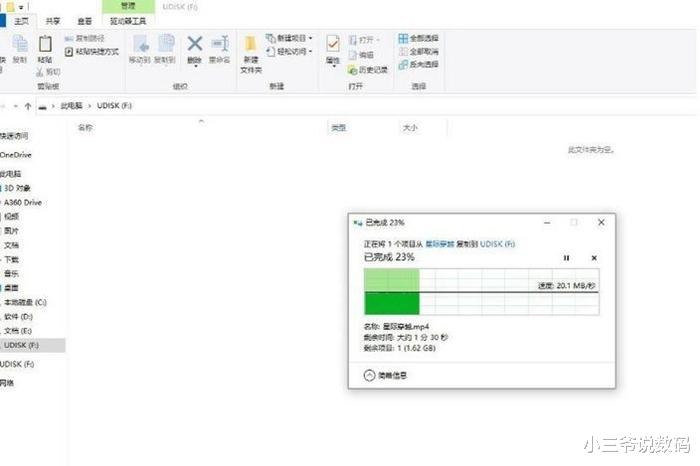Open A360 Drive in the sidebar

(x=22, y=202)
